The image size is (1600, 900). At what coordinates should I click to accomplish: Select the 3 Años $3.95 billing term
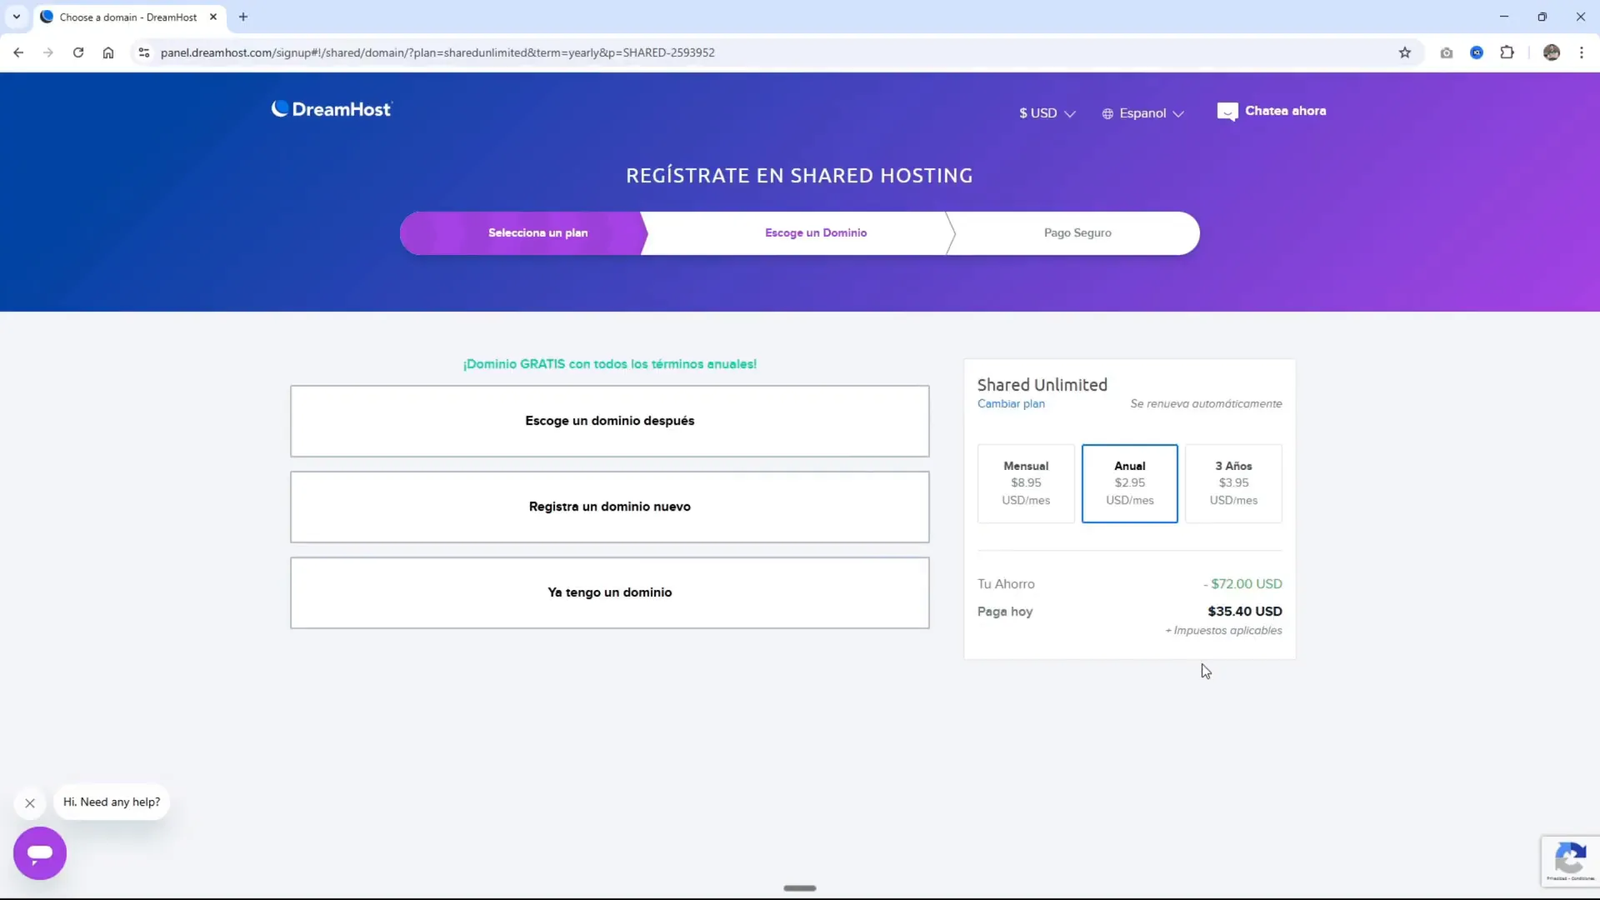1234,483
